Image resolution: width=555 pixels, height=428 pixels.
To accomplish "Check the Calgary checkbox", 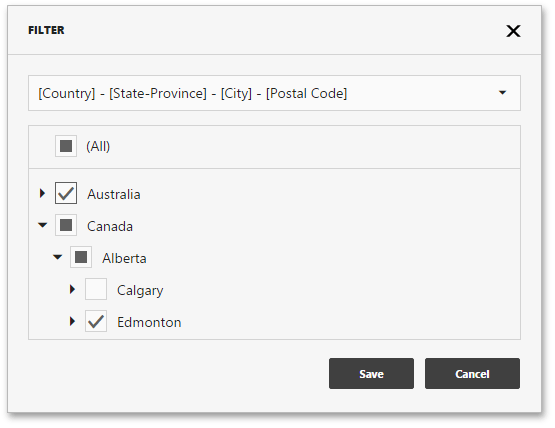I will [x=96, y=289].
